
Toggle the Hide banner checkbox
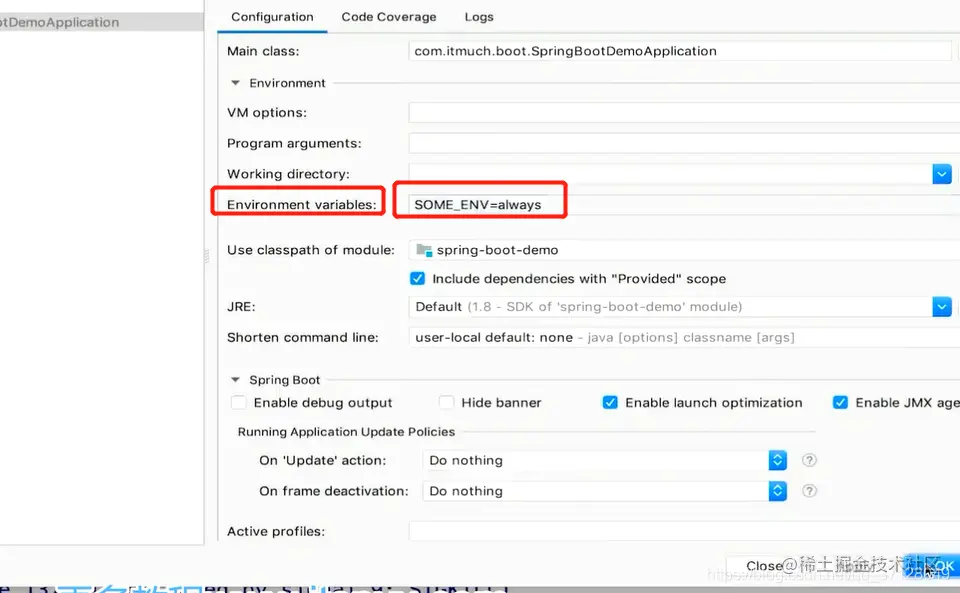tap(446, 403)
